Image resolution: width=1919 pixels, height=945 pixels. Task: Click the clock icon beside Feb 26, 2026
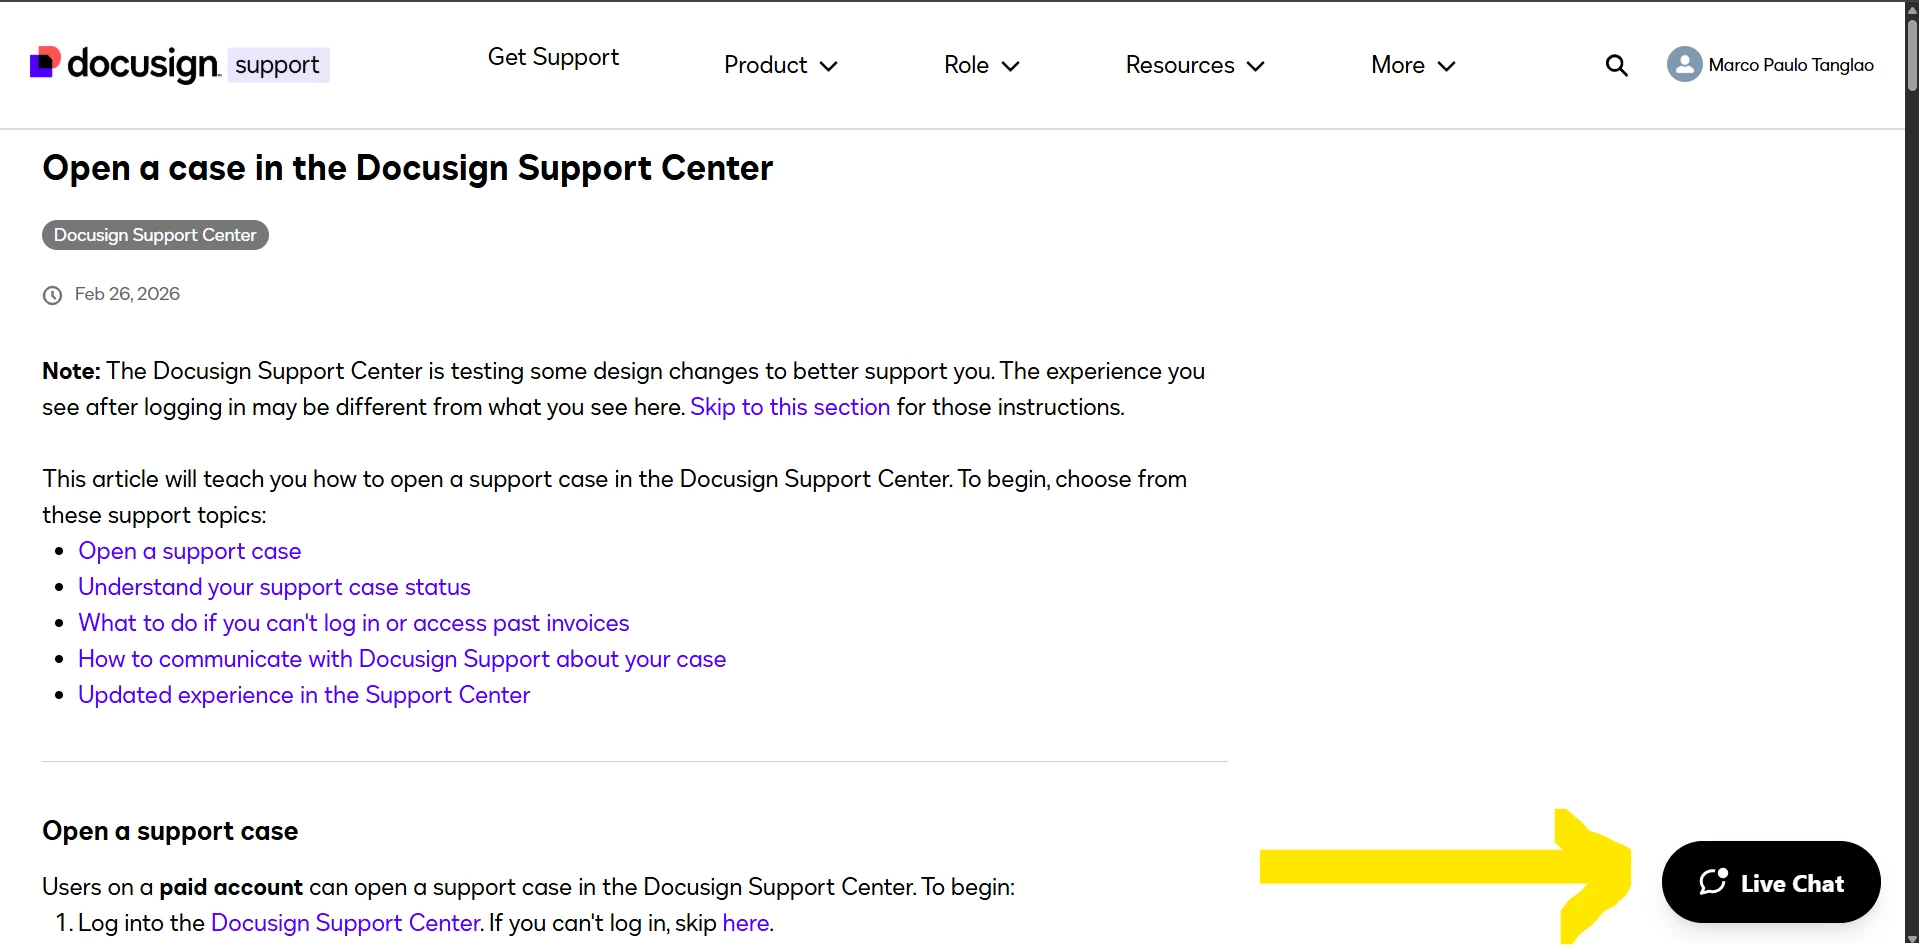click(52, 295)
